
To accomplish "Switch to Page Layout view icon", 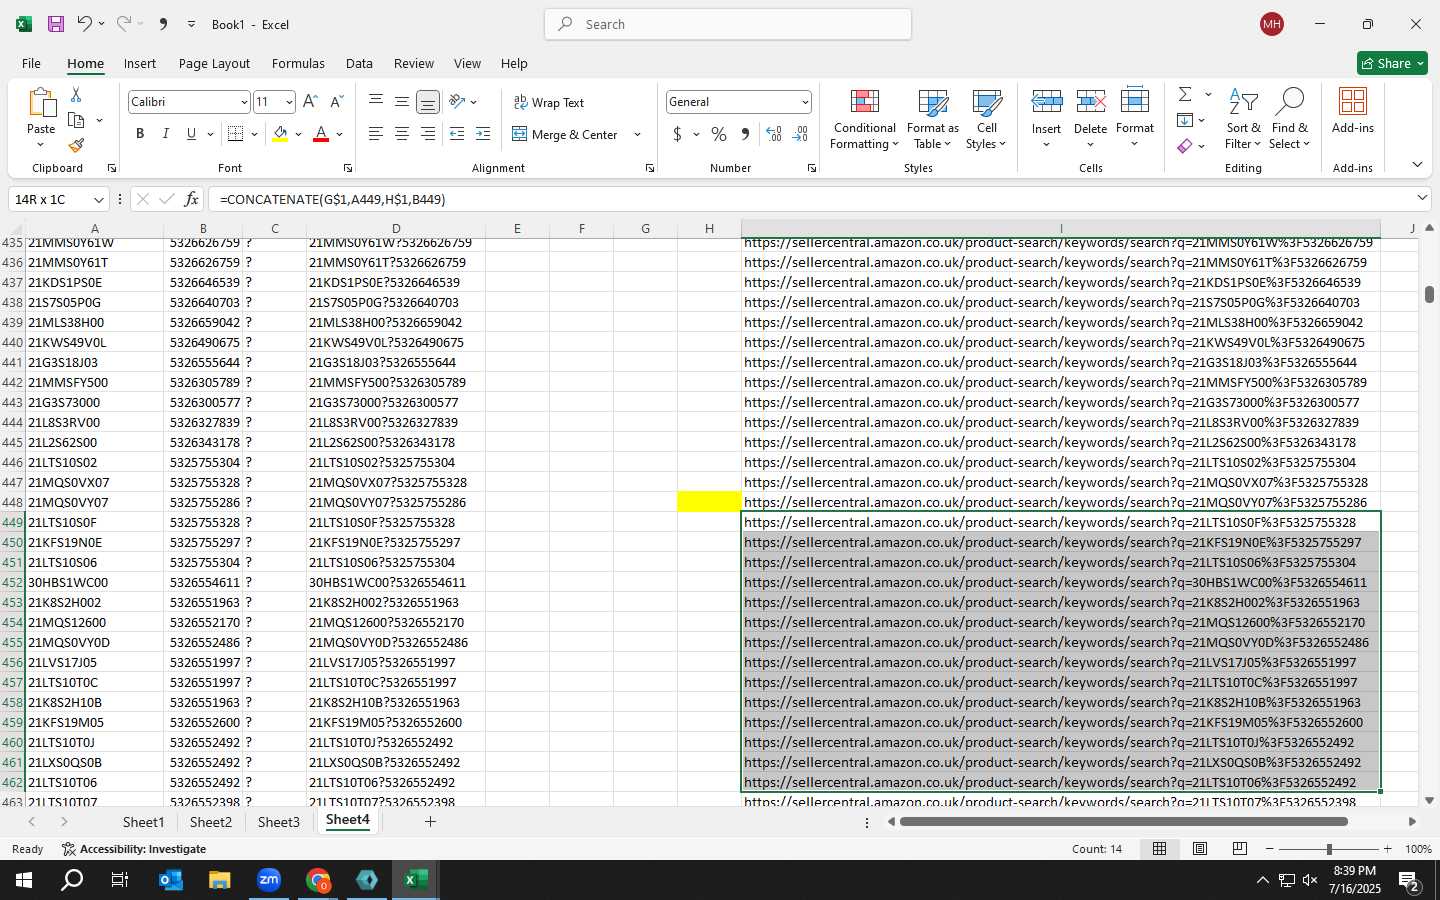I will (x=1199, y=849).
